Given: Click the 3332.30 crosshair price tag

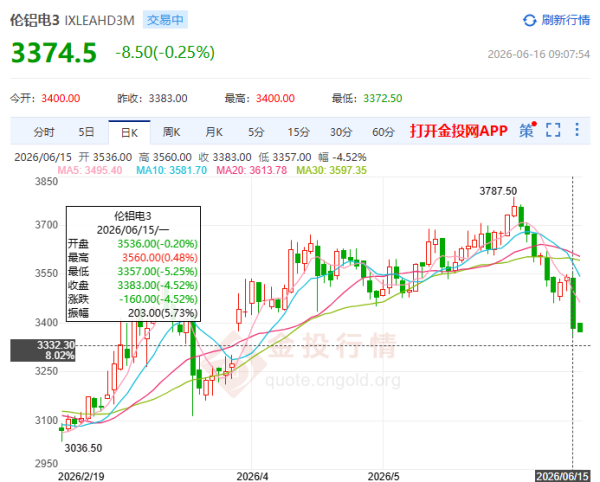Looking at the screenshot, I should 43,350.
